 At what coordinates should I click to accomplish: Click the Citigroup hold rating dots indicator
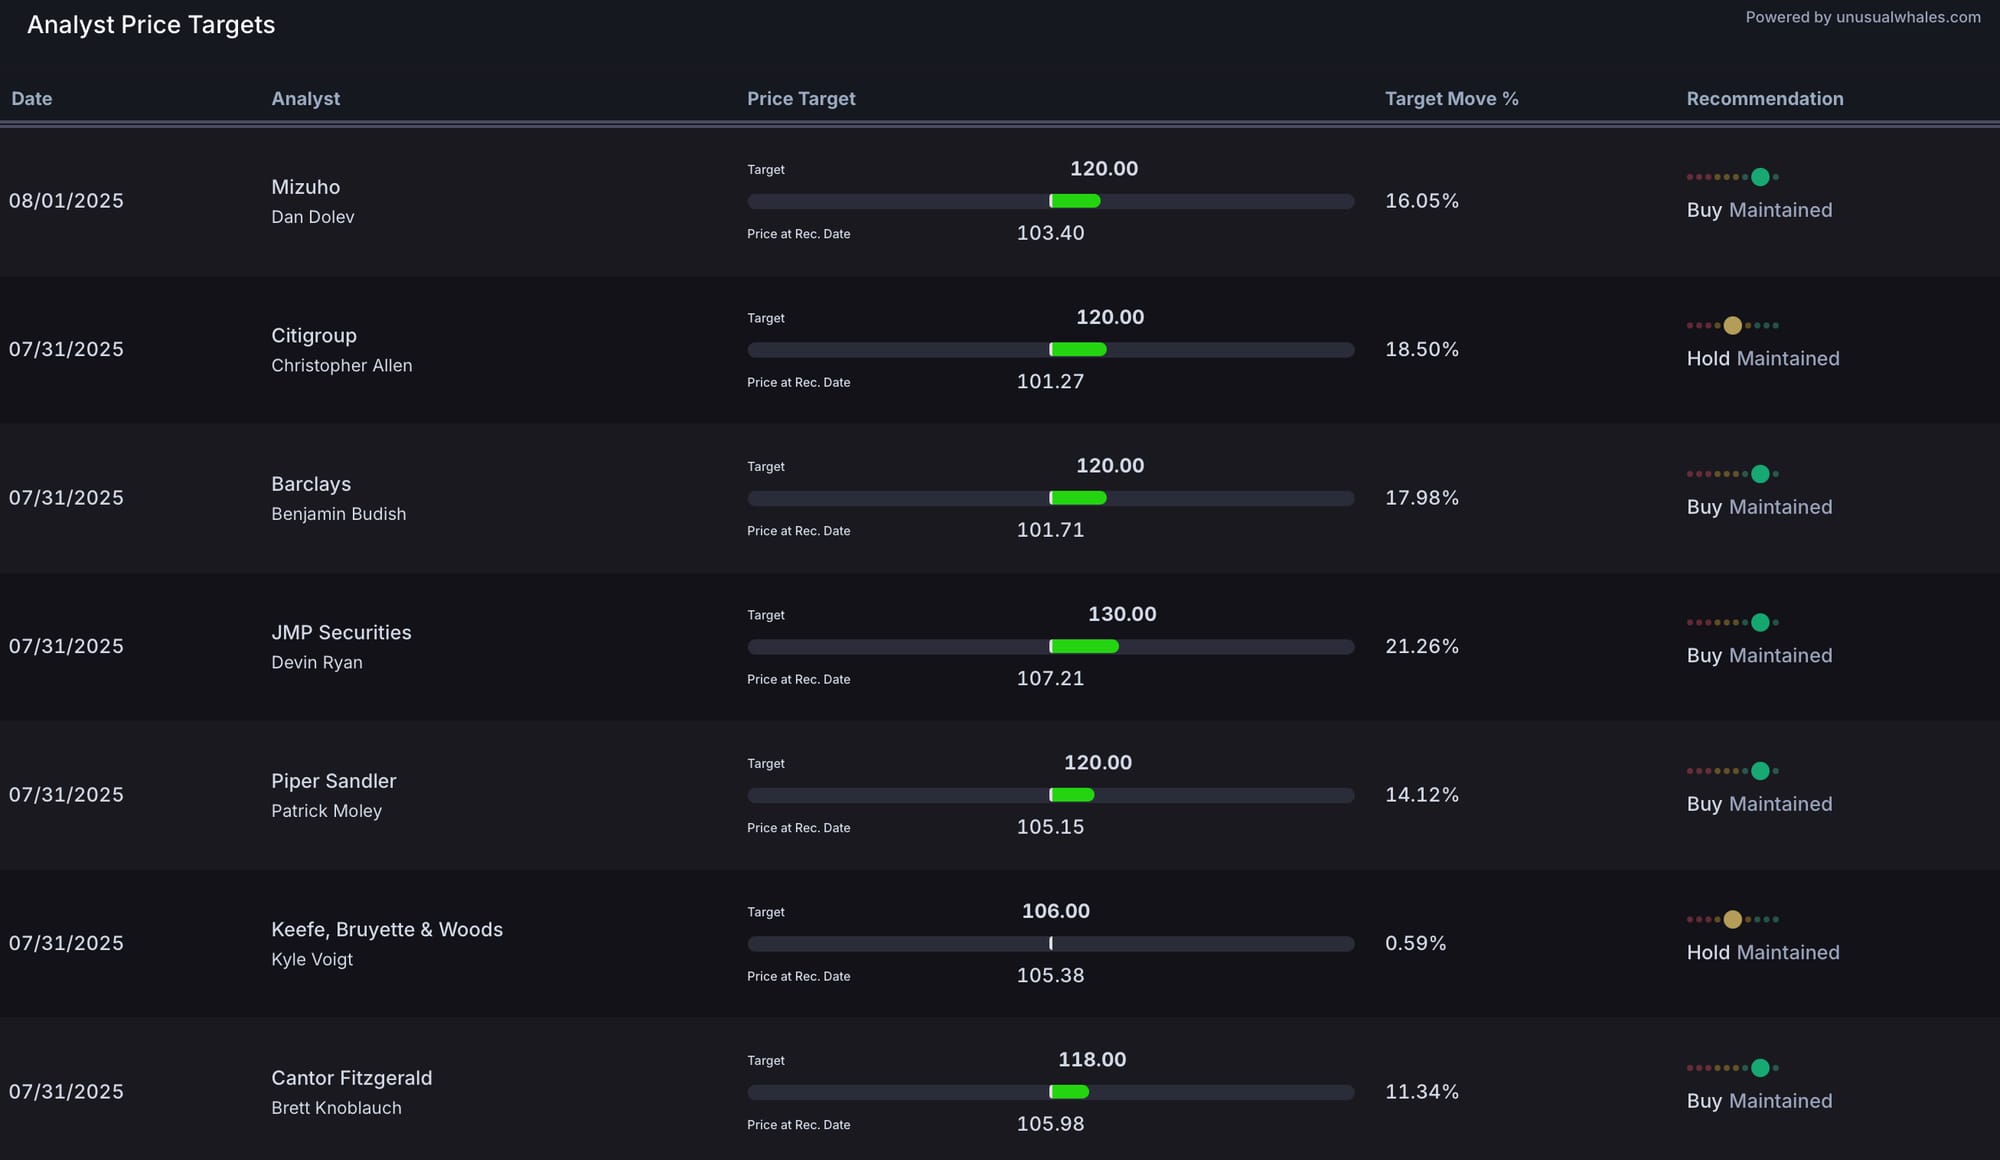click(x=1732, y=325)
